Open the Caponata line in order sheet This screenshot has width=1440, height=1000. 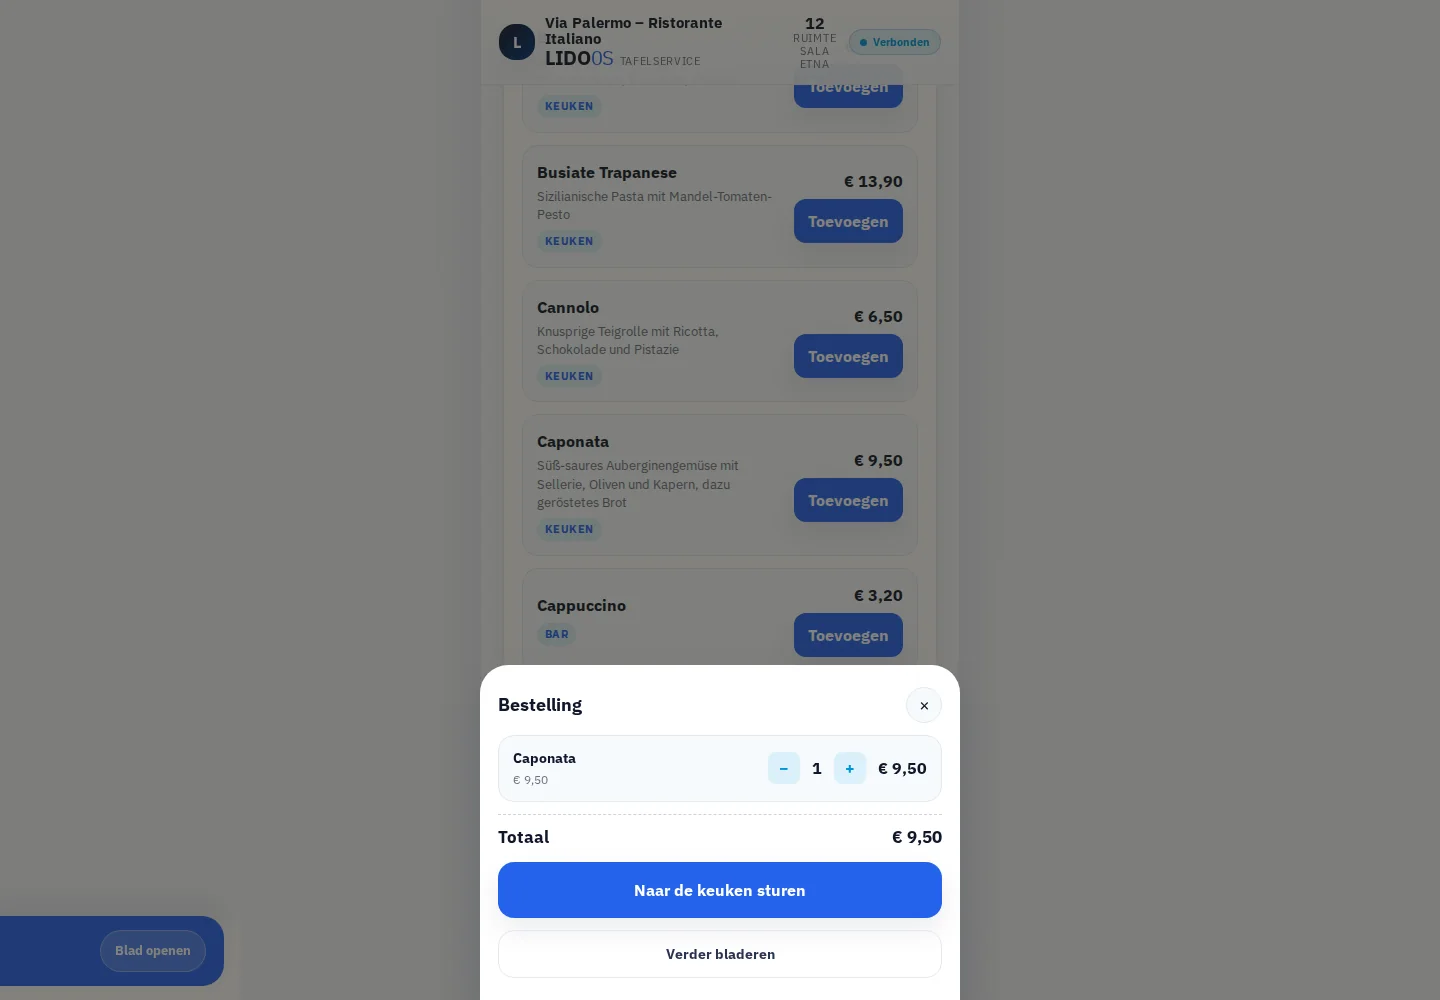pyautogui.click(x=720, y=768)
